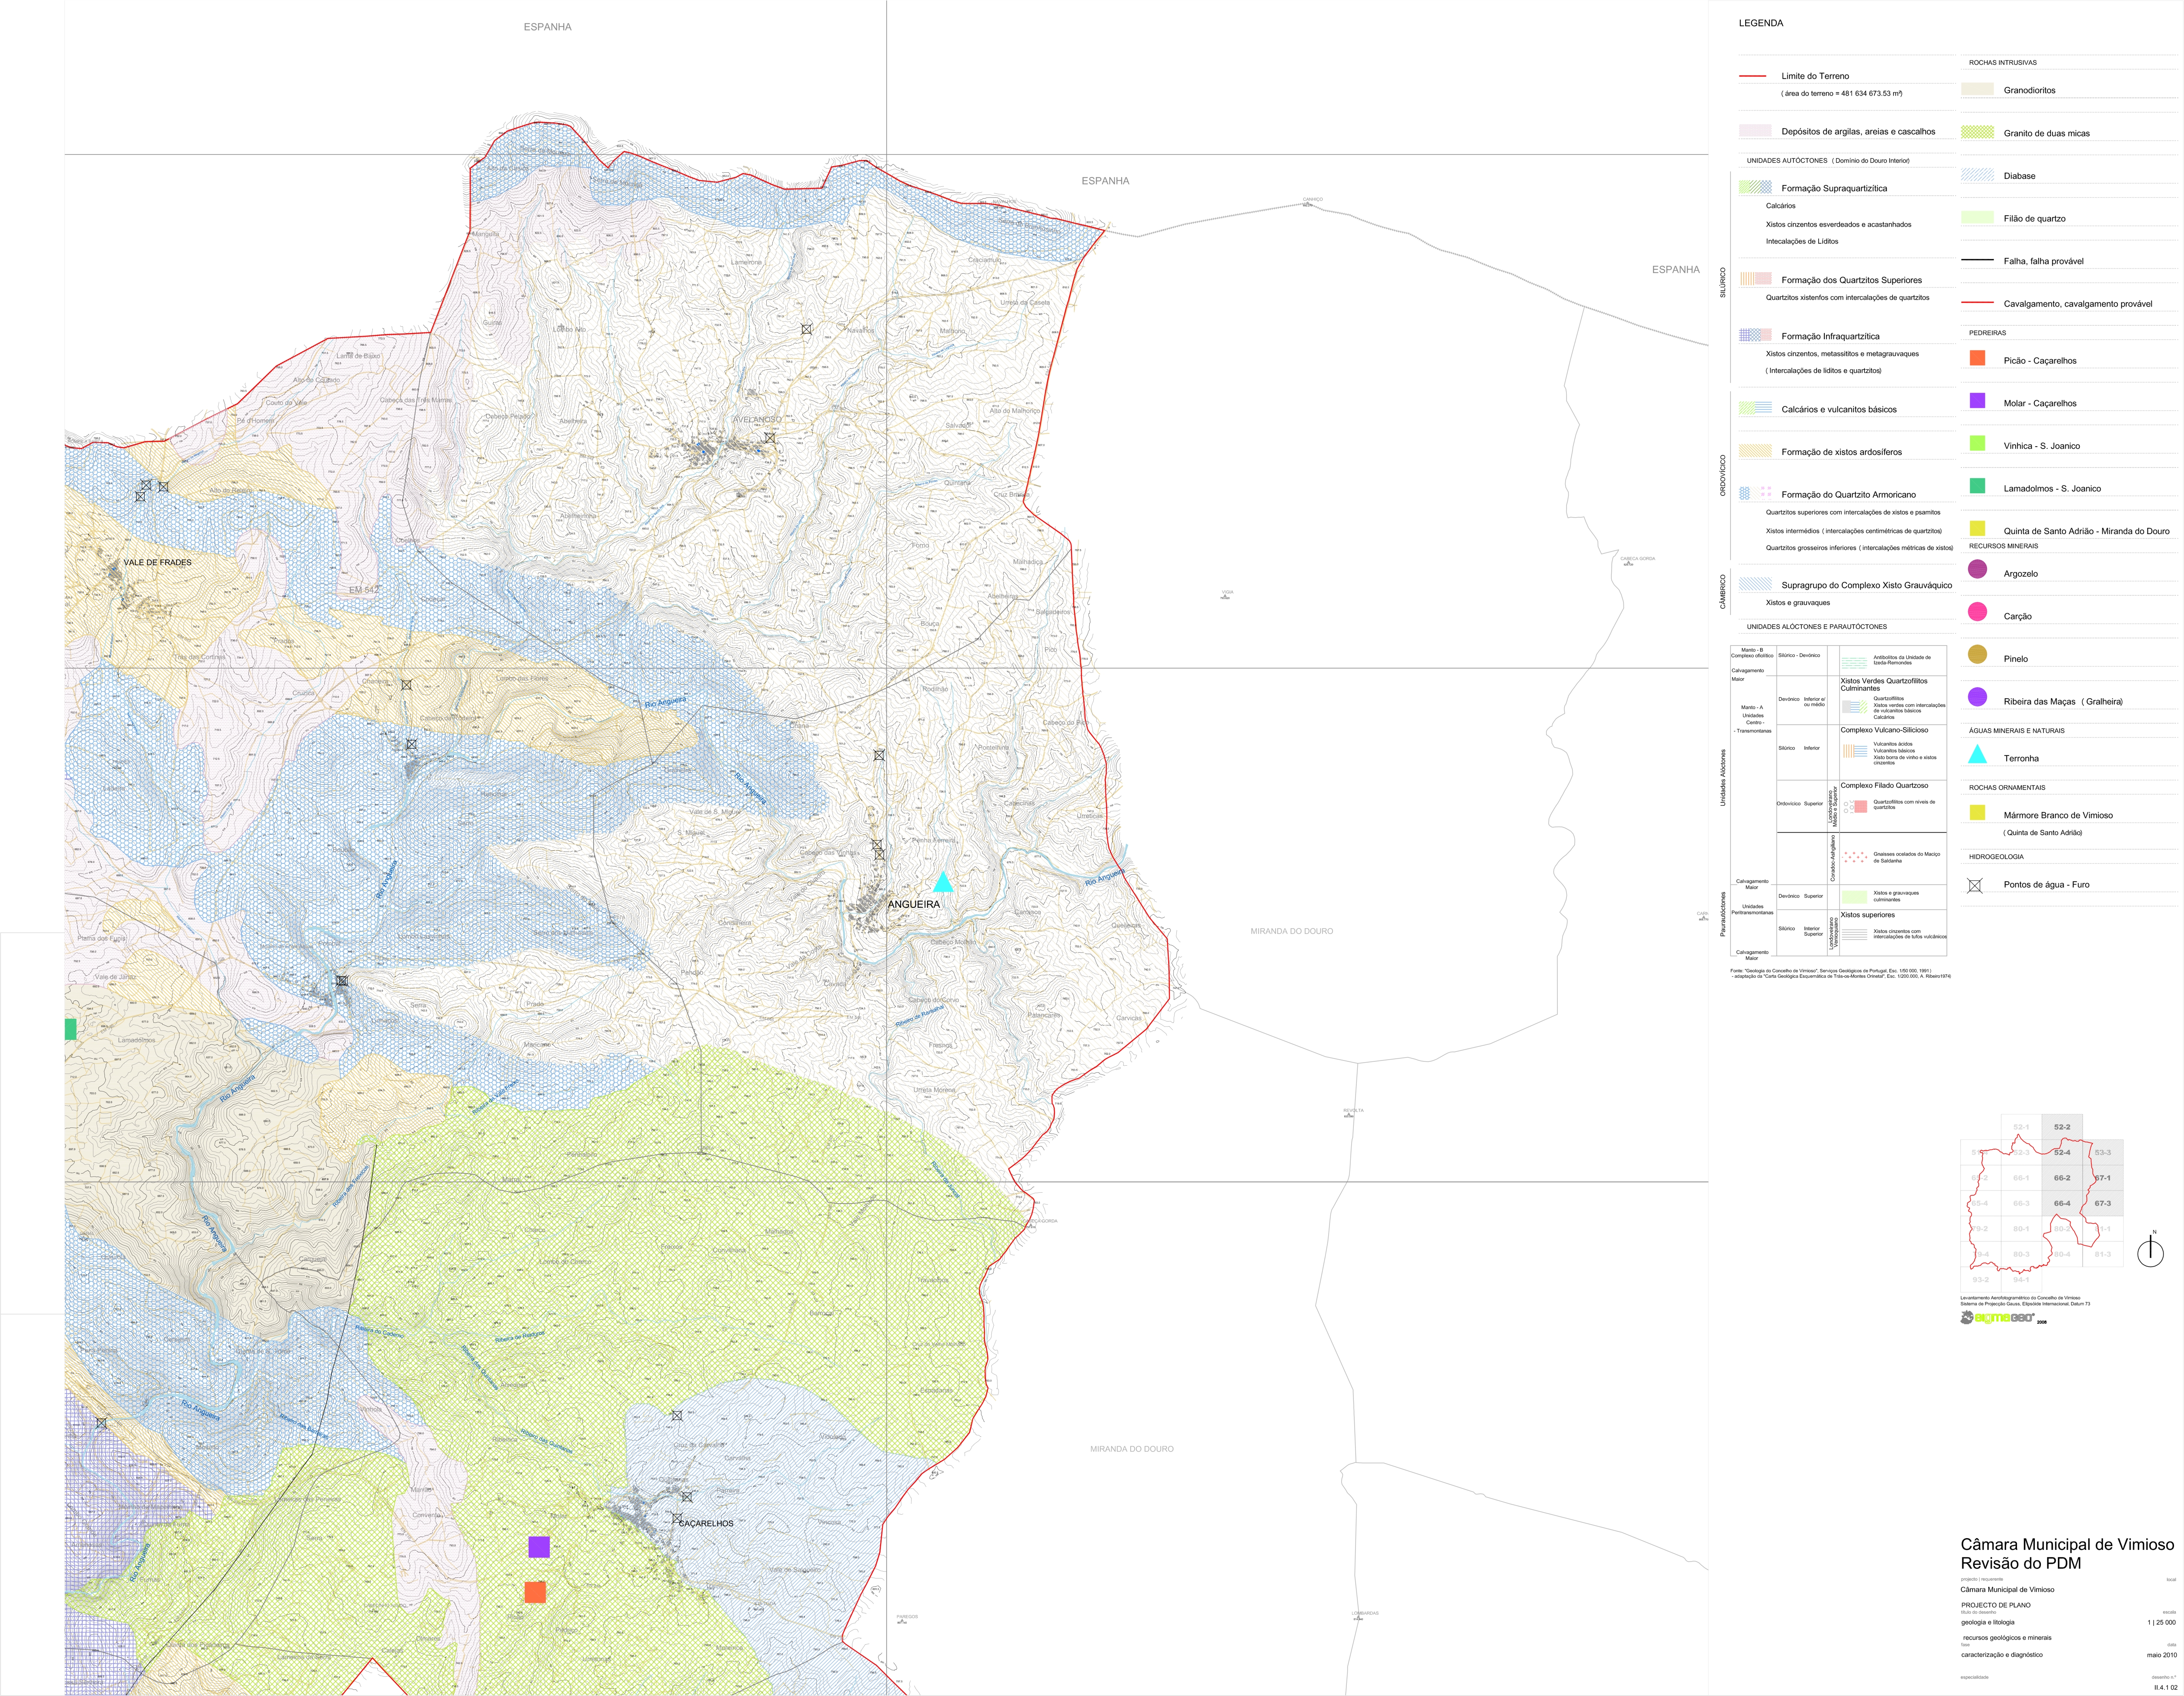Click the ANGUEIRA village label on the map
2184x1696 pixels.
tap(914, 904)
